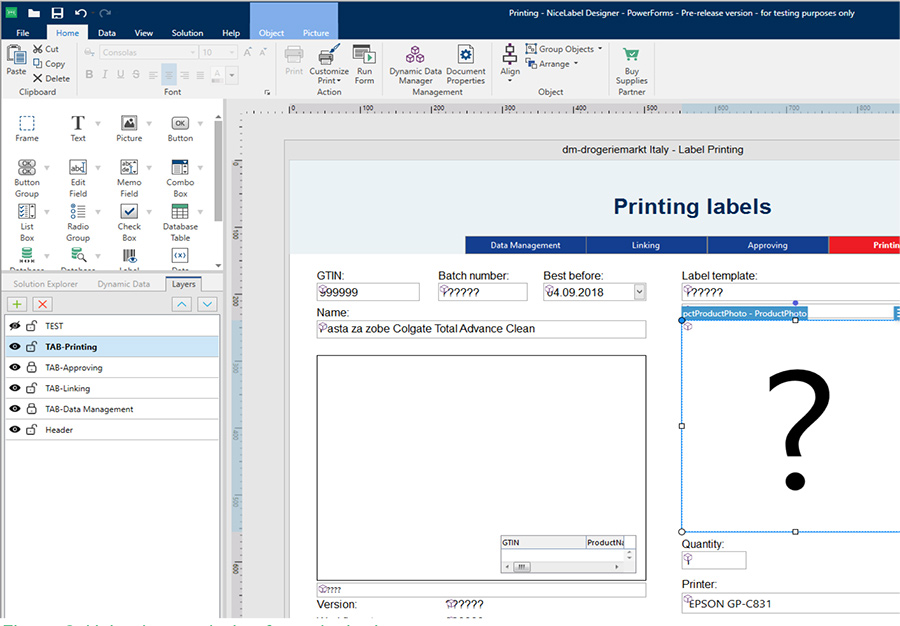Toggle lock on Header layer

32,429
